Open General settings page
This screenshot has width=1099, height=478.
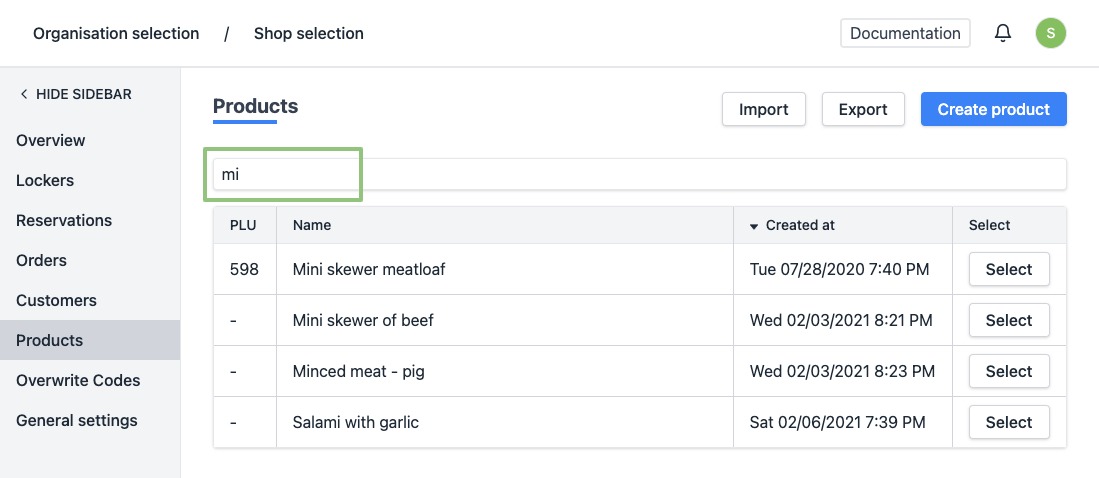click(77, 420)
